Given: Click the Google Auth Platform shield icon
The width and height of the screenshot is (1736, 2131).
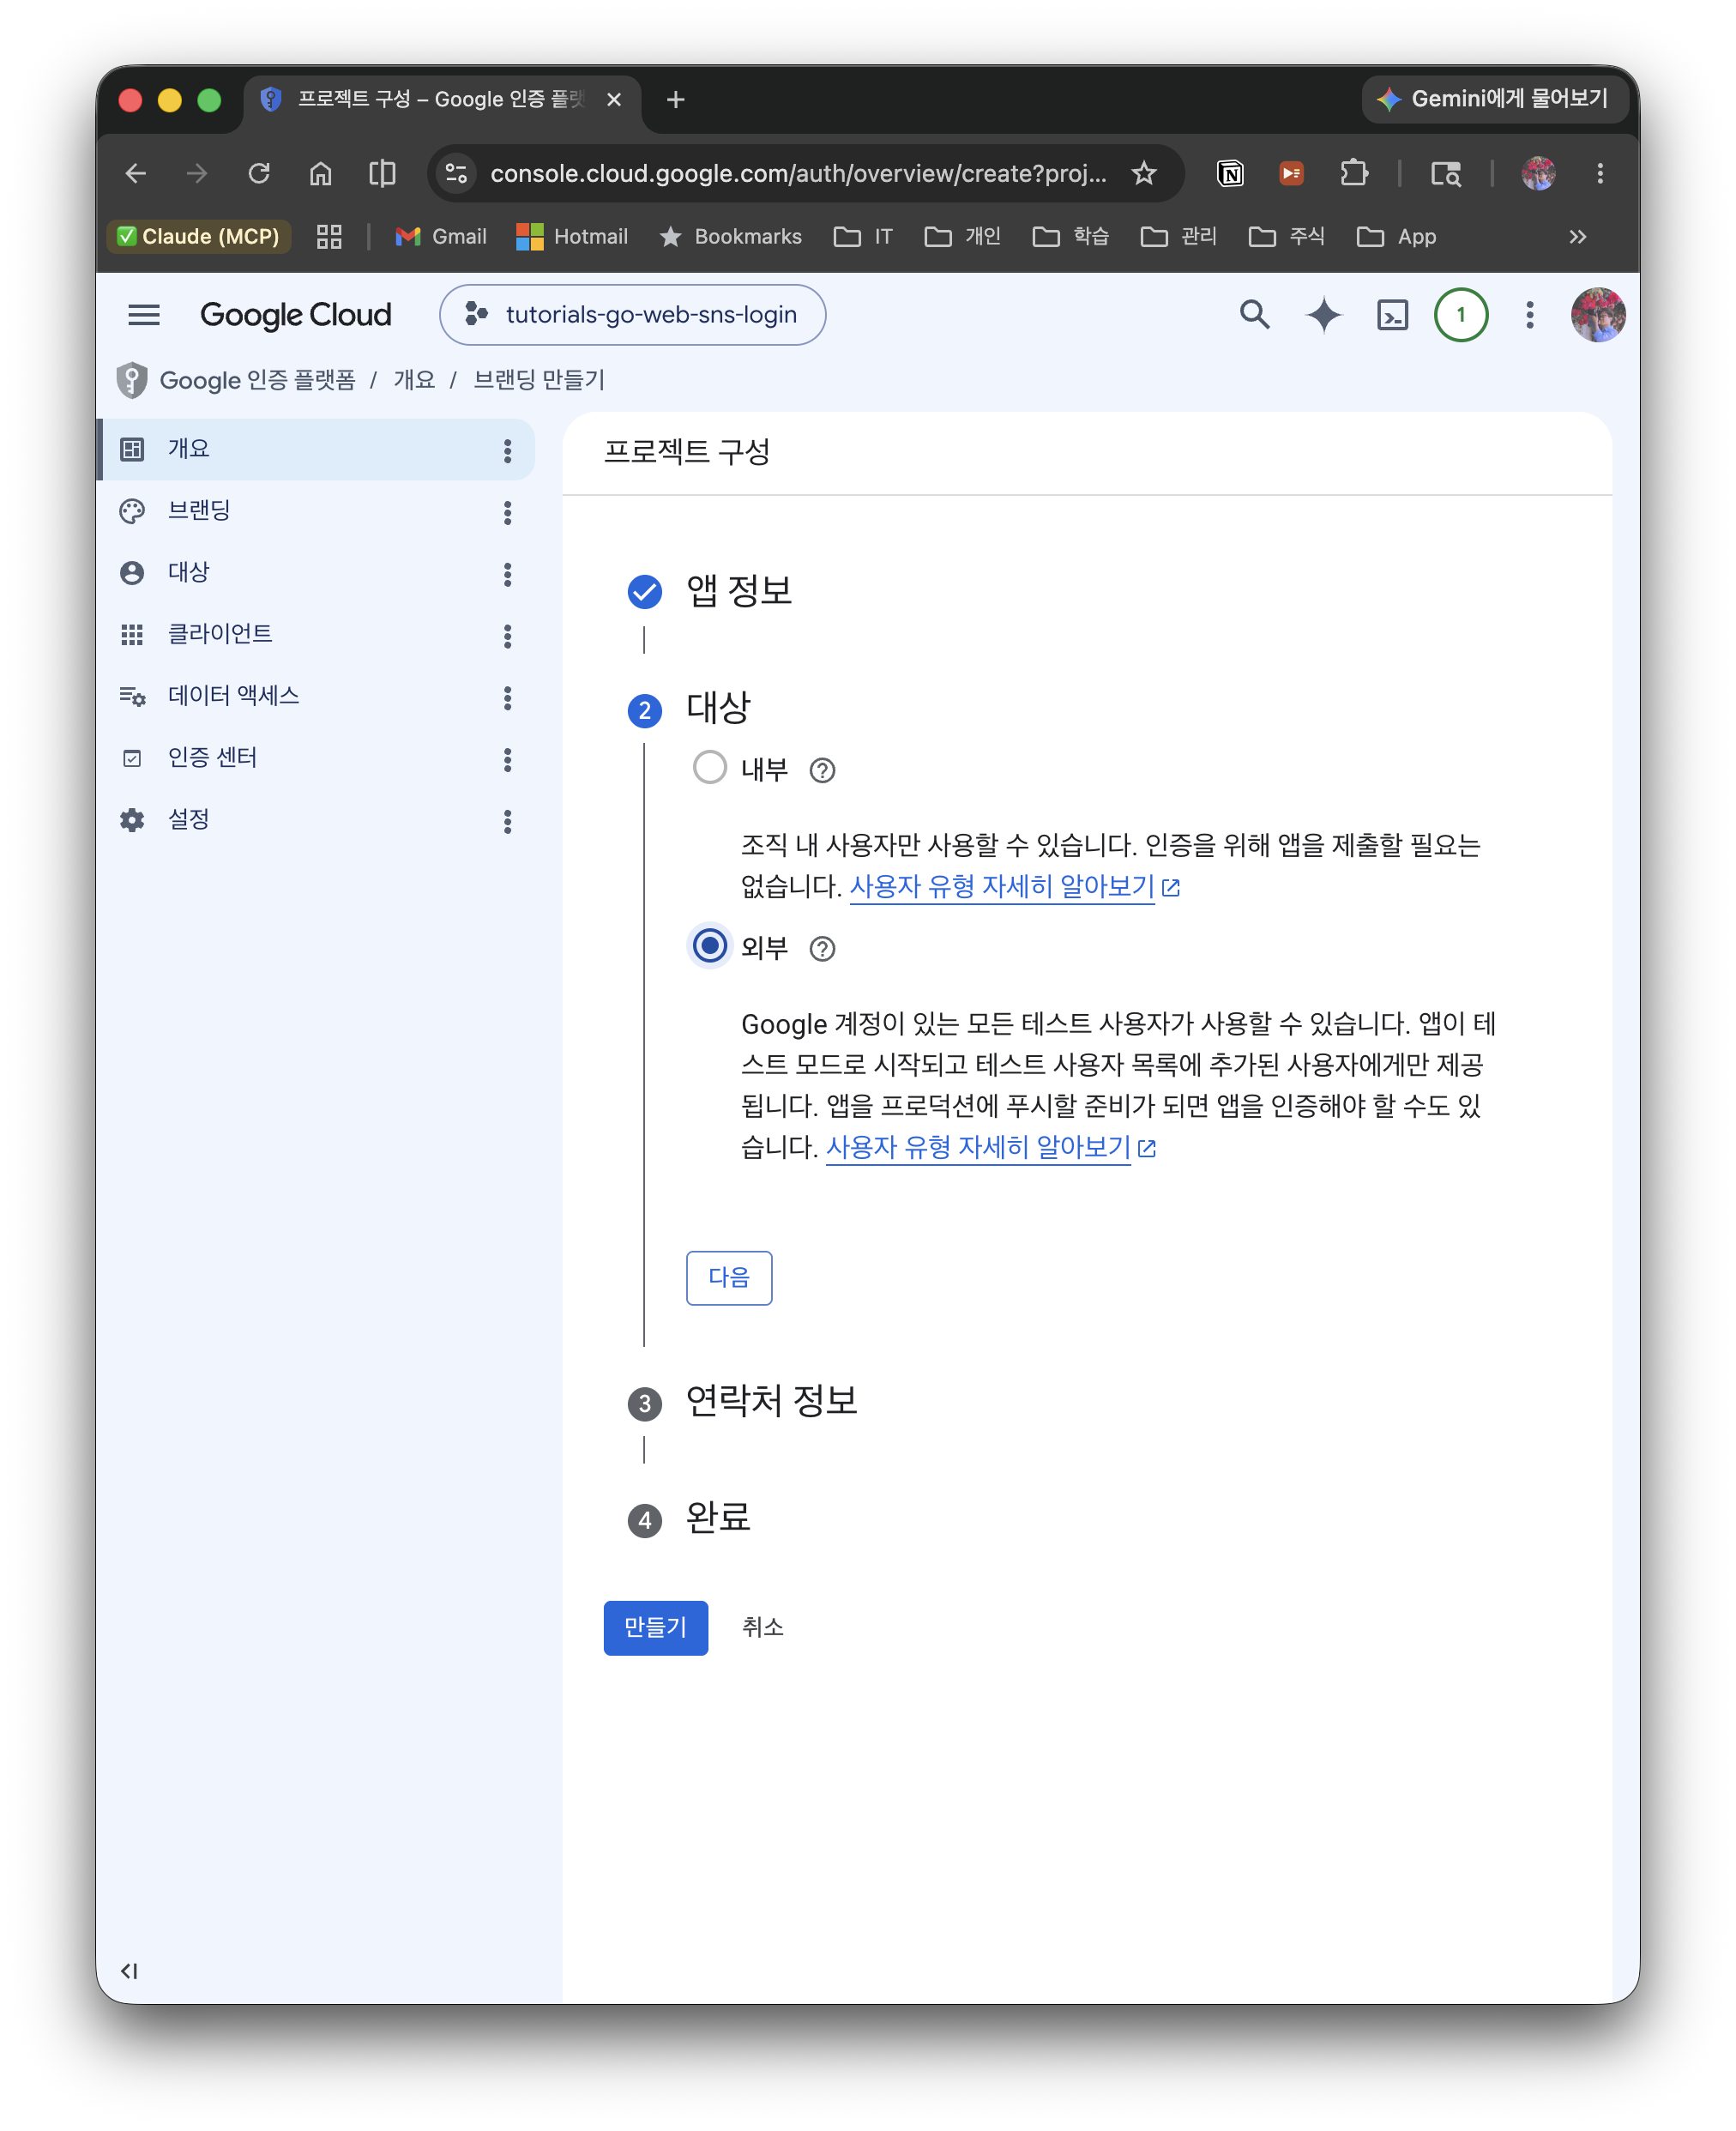Looking at the screenshot, I should (132, 380).
